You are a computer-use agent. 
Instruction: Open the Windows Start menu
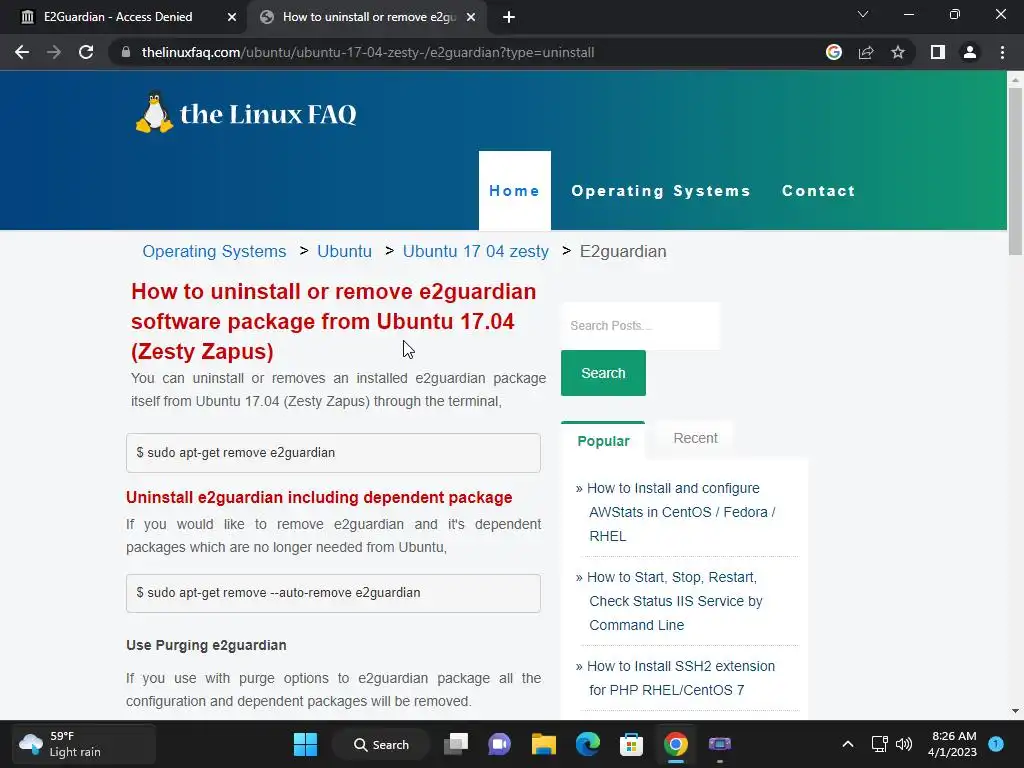pos(305,744)
